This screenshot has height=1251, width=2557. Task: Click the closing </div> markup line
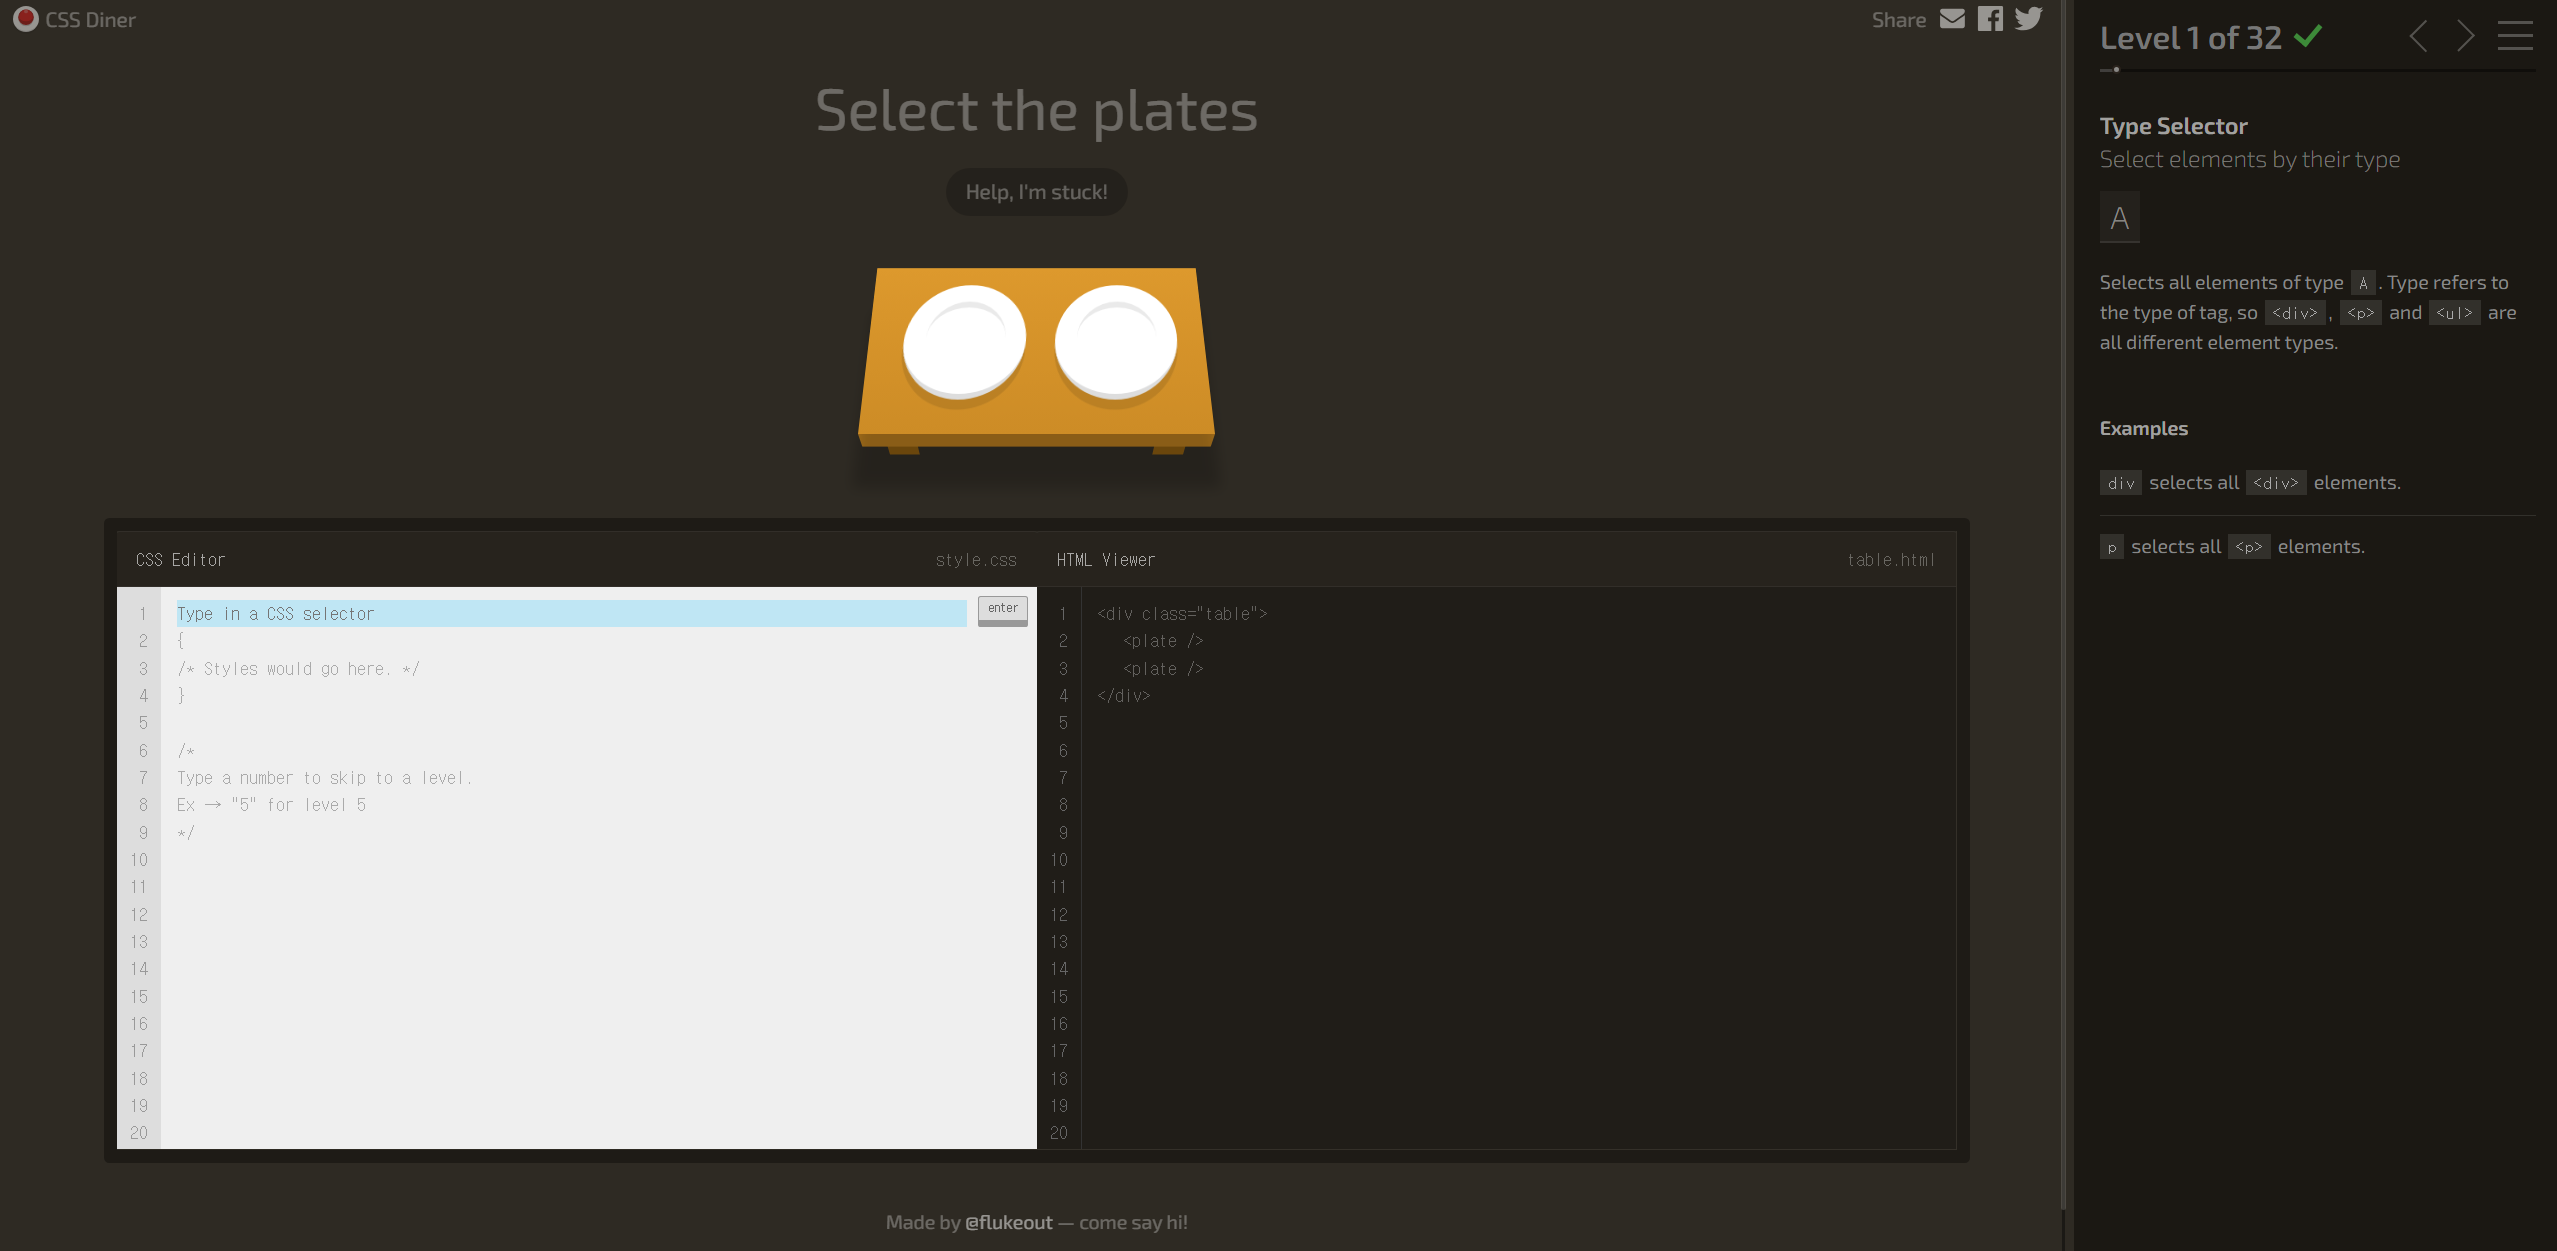[1124, 696]
